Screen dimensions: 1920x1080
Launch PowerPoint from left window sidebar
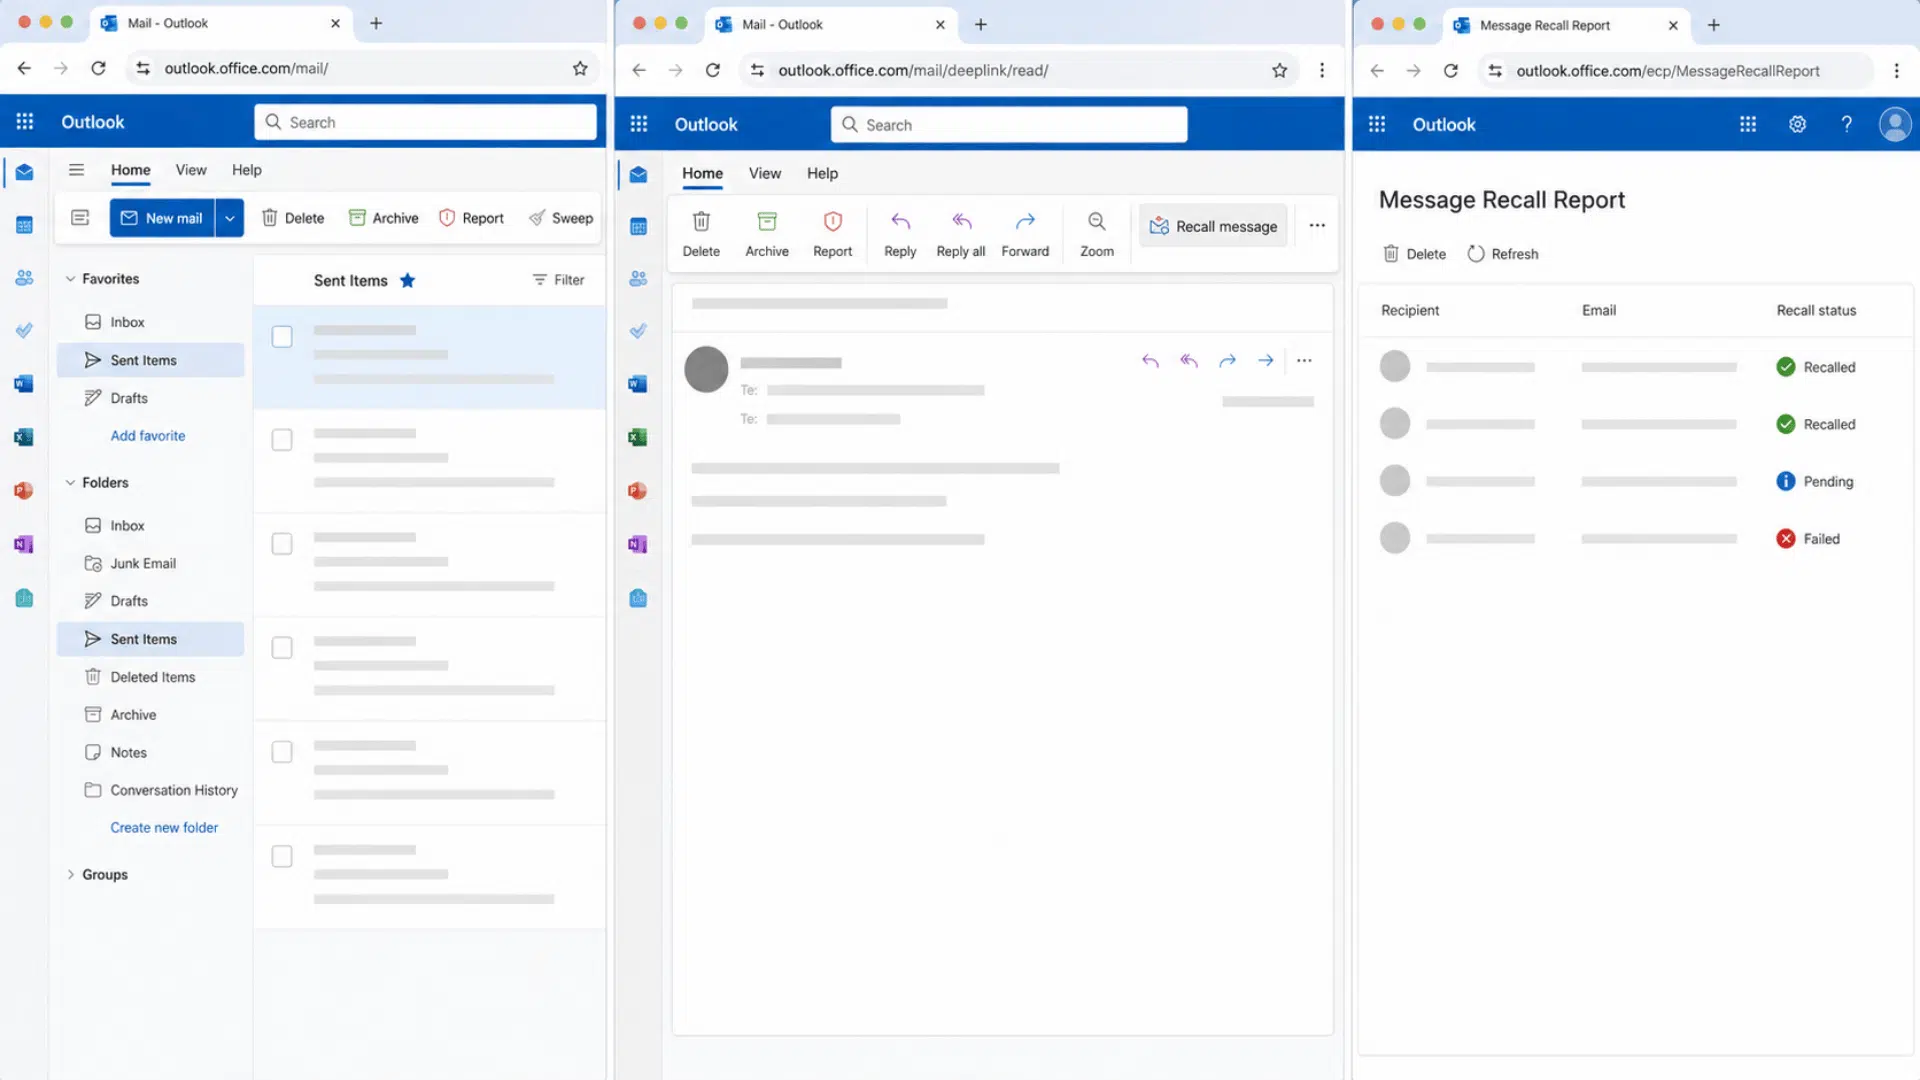25,490
